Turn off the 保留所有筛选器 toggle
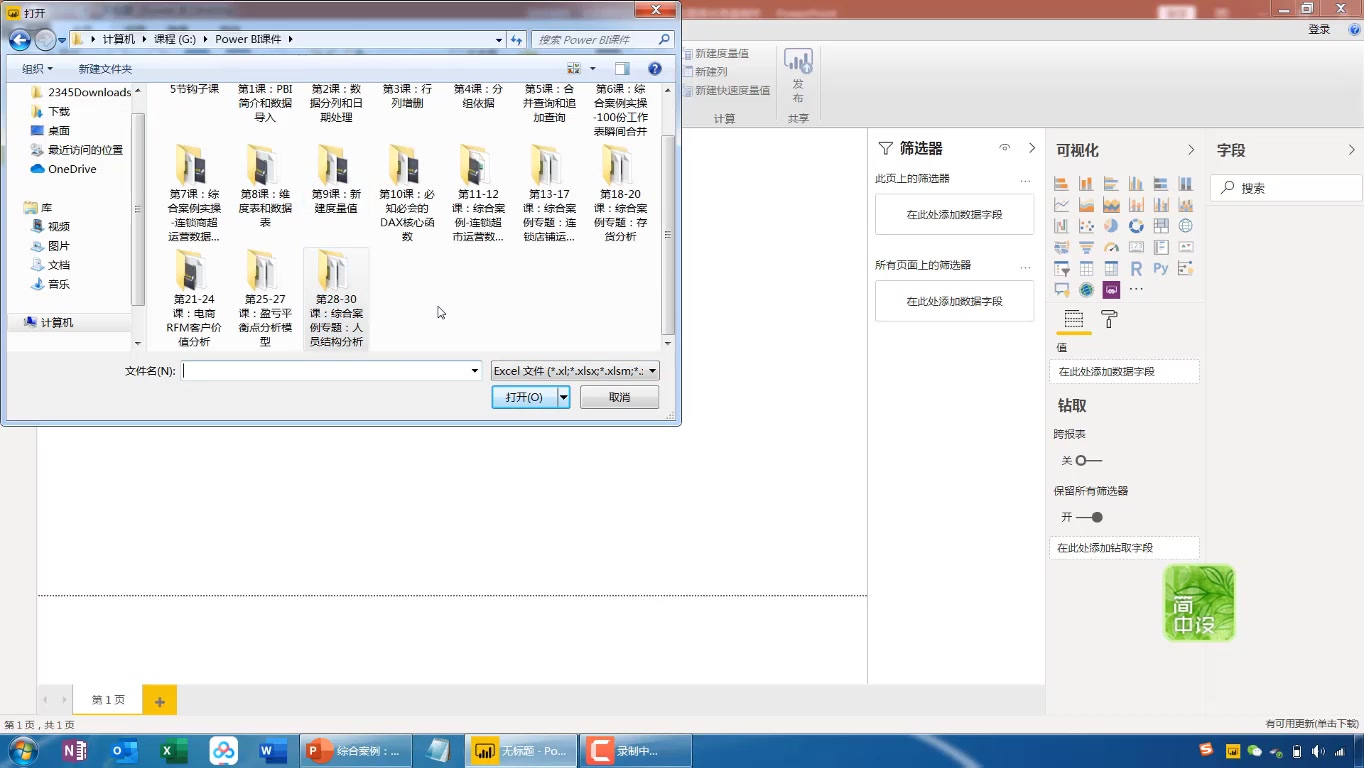The image size is (1364, 768). pyautogui.click(x=1090, y=517)
